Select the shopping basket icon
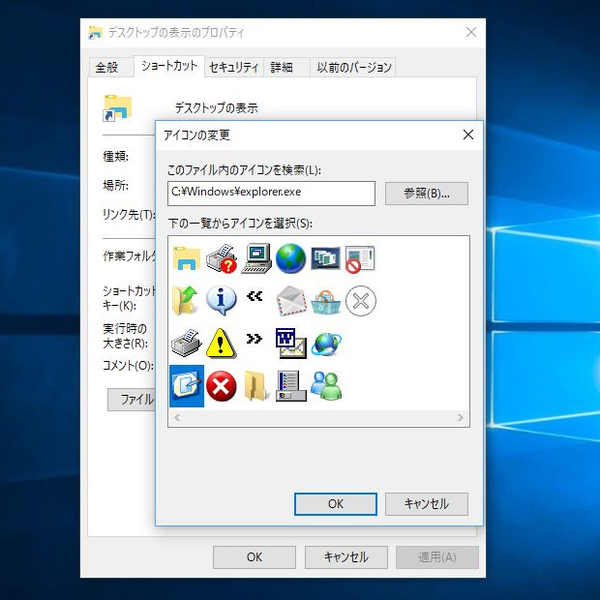Image resolution: width=600 pixels, height=600 pixels. coord(326,302)
